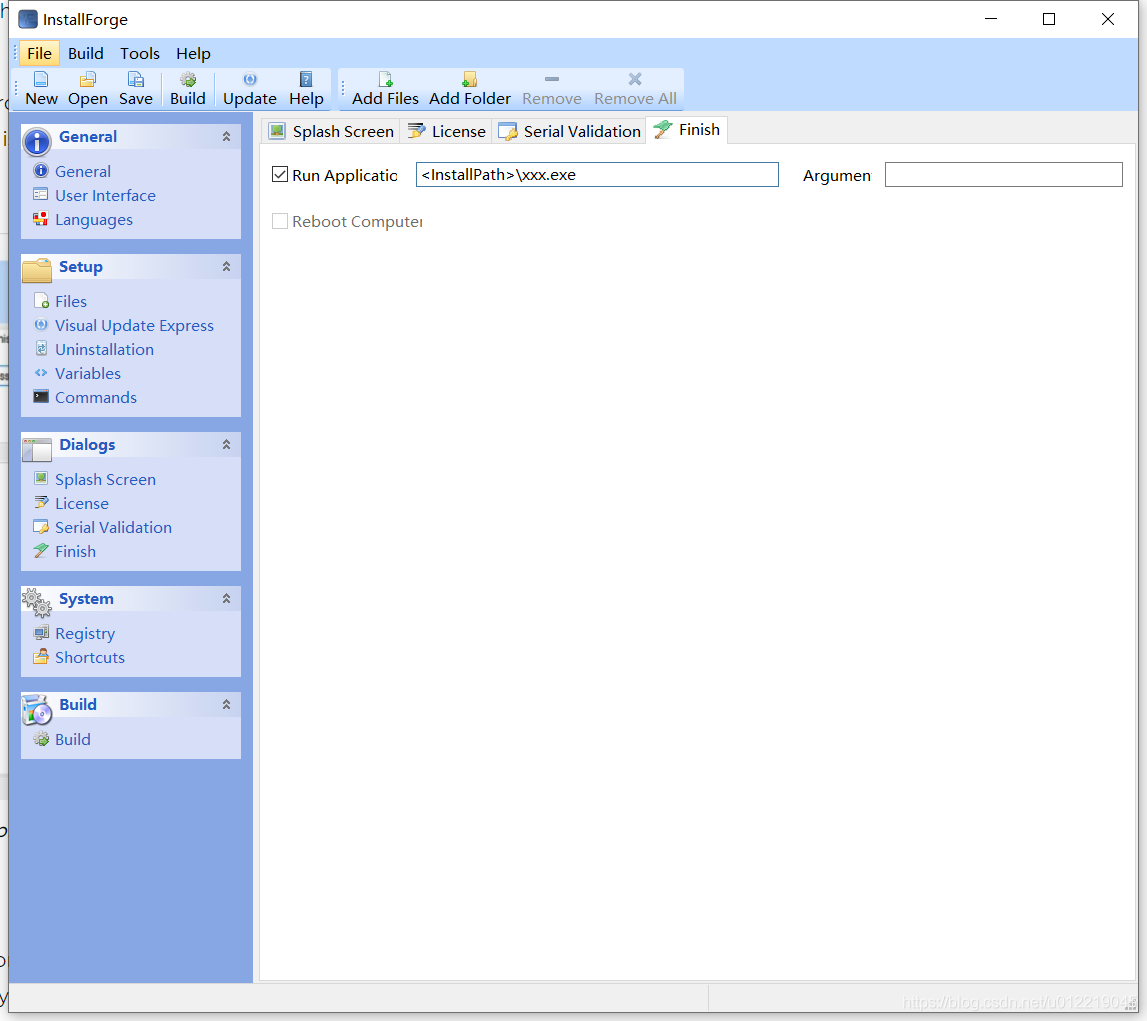Uncheck the Run Application checkbox
Viewport: 1147px width, 1021px height.
(279, 174)
